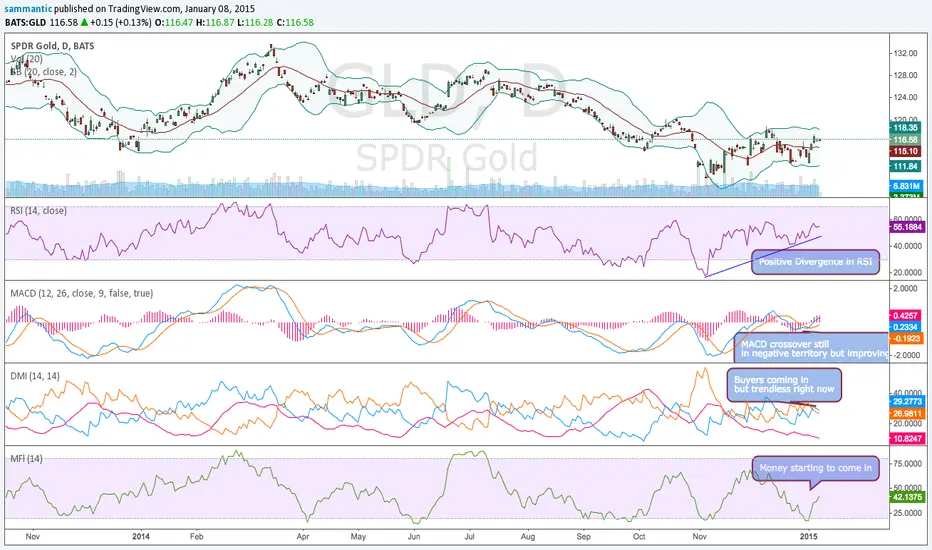Click the 26.9811 DMI value tag
Viewport: 932px width, 550px height.
point(907,414)
